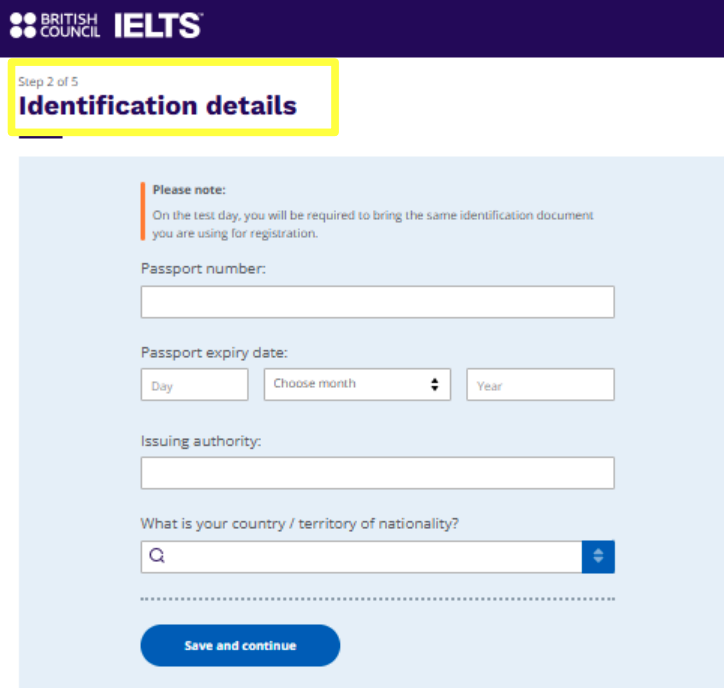724x688 pixels.
Task: Click the country / territory of nationality question label
Action: (x=300, y=524)
